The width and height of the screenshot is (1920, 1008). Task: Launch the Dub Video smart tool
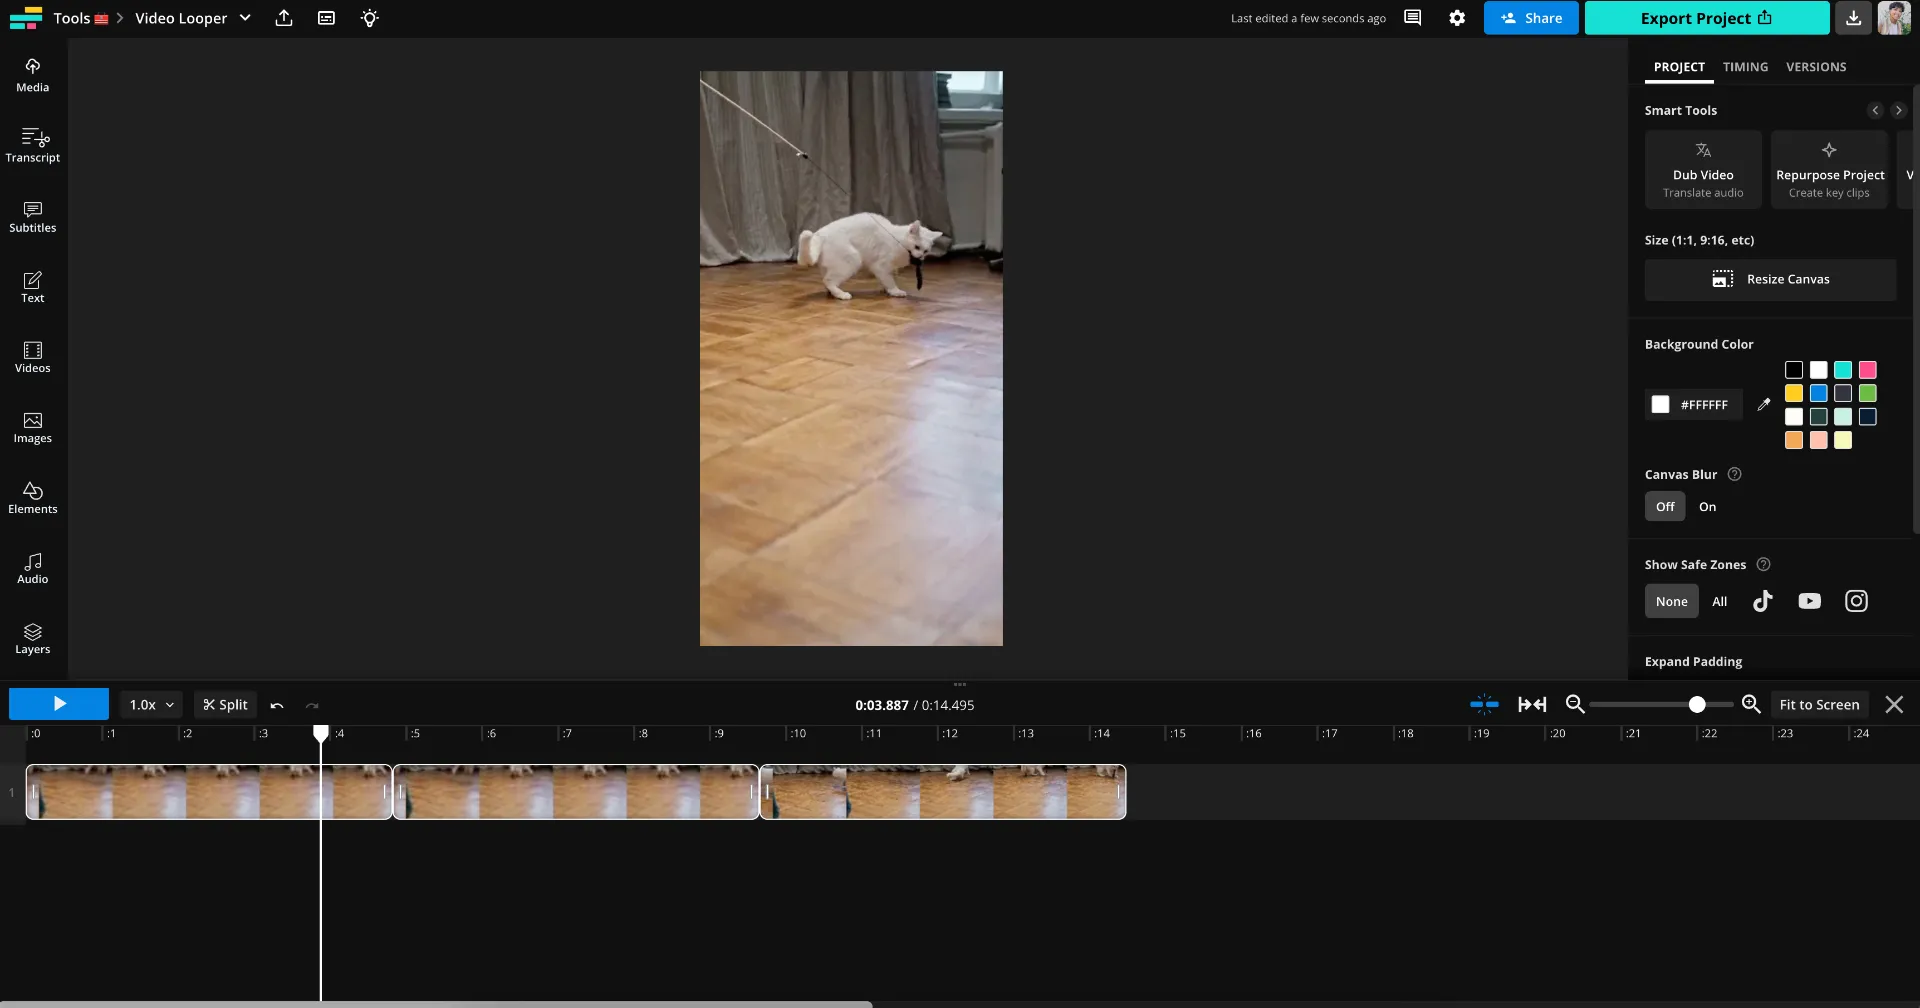point(1703,169)
